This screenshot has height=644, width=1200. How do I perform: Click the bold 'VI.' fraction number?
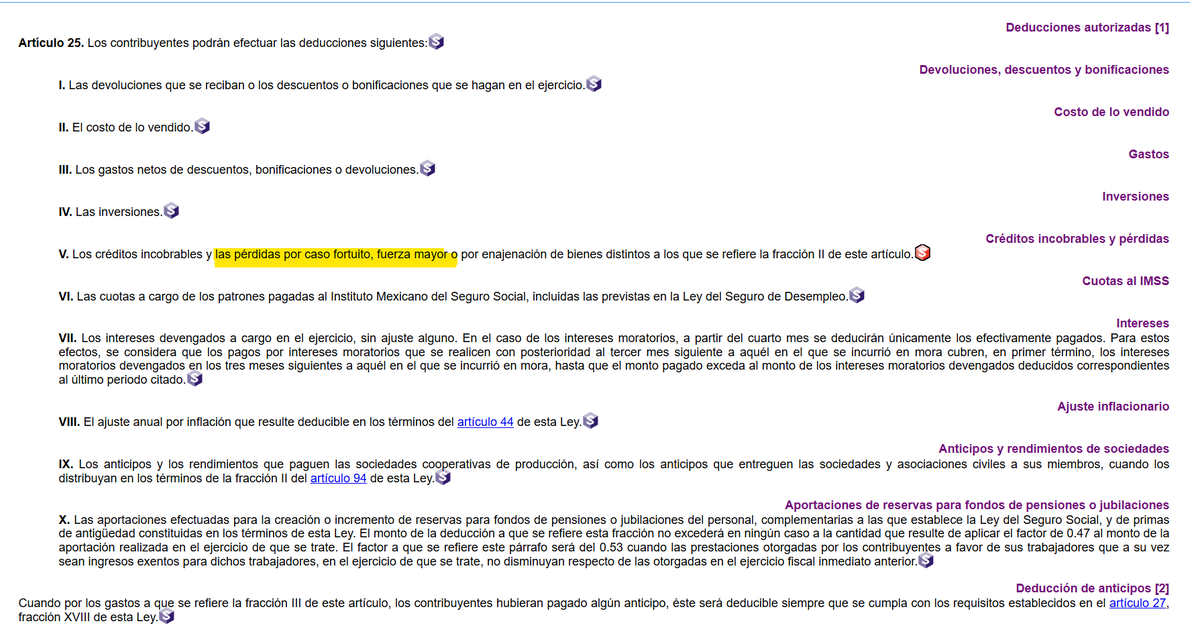[x=66, y=296]
